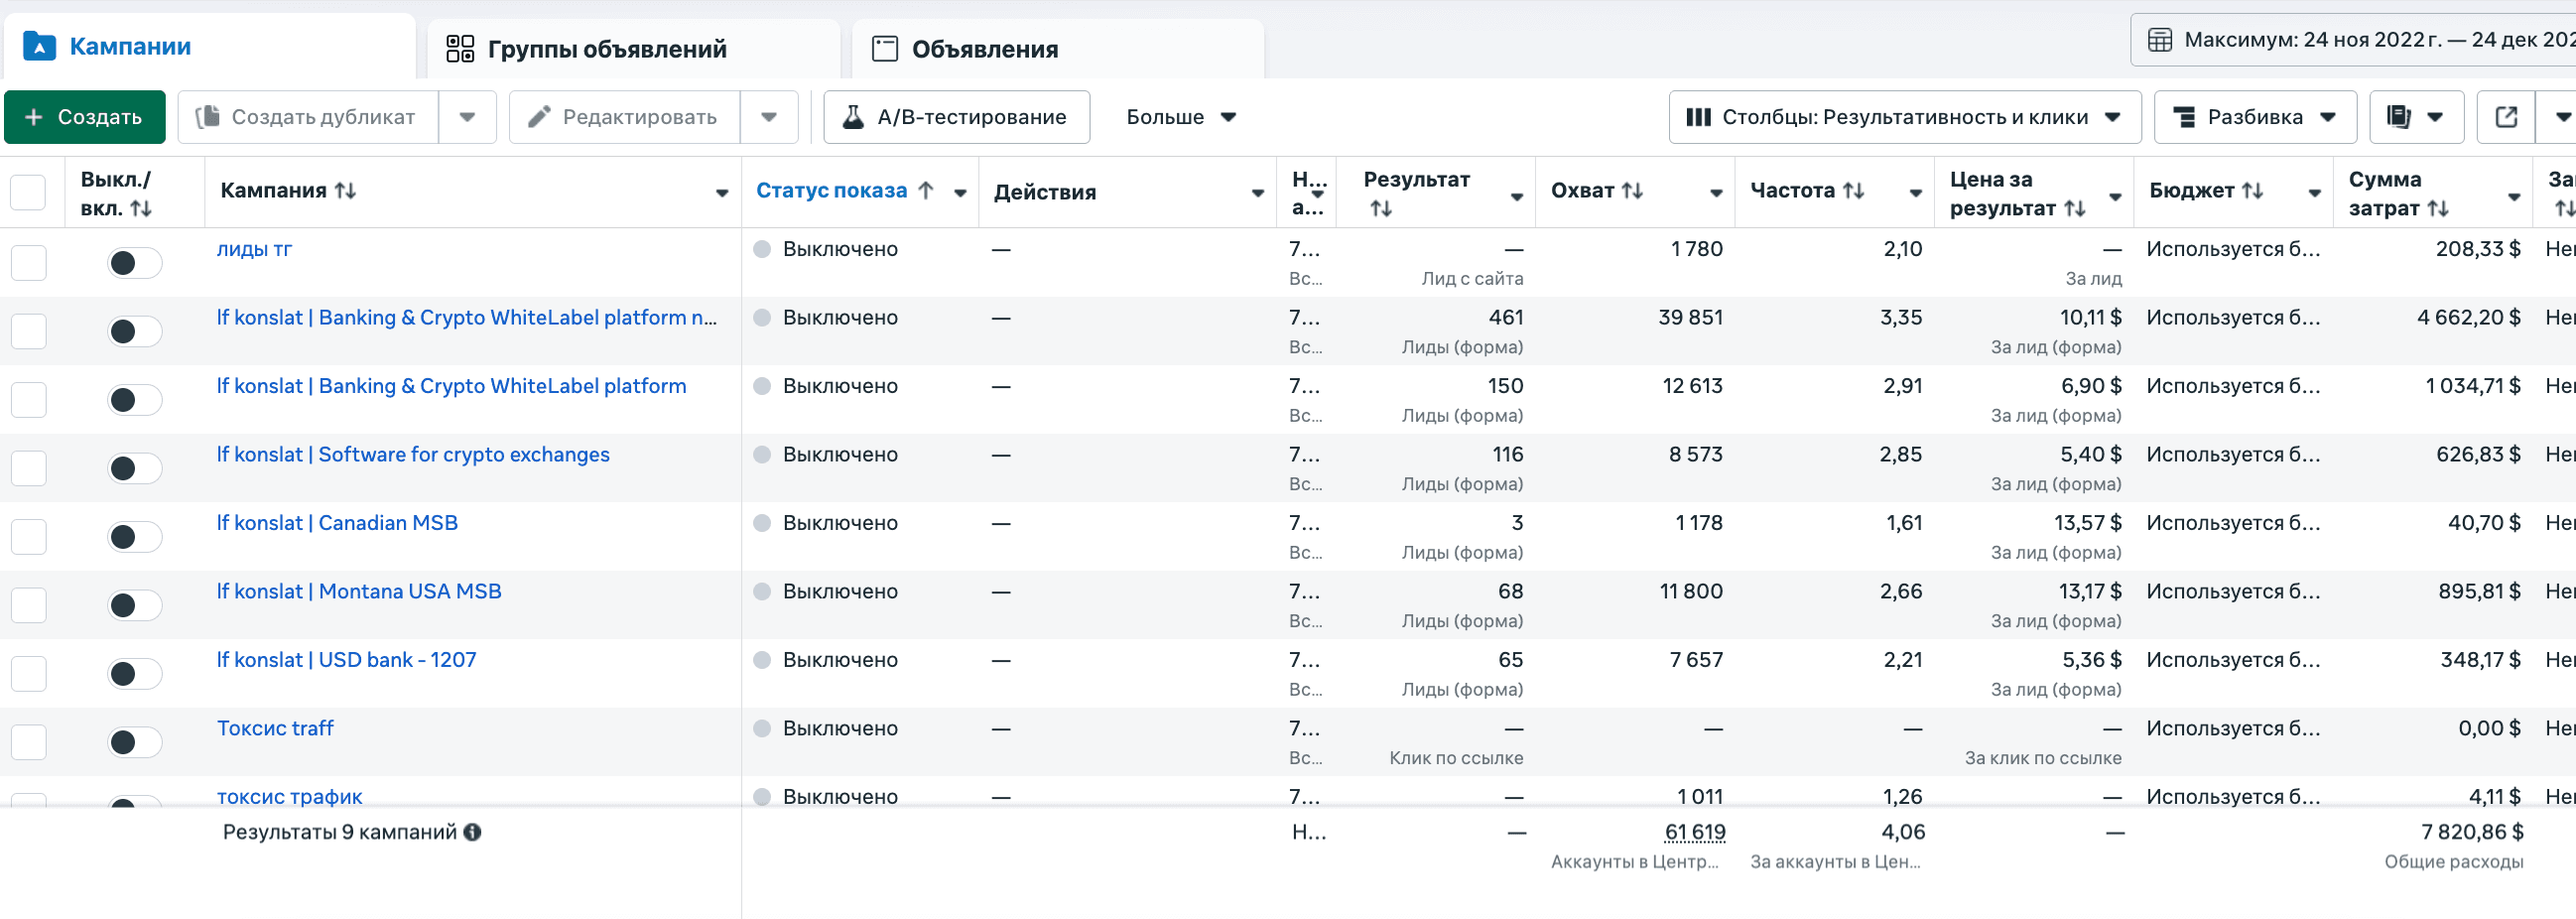Viewport: 2576px width, 919px height.
Task: Sort by Частота column arrows
Action: pyautogui.click(x=1853, y=190)
